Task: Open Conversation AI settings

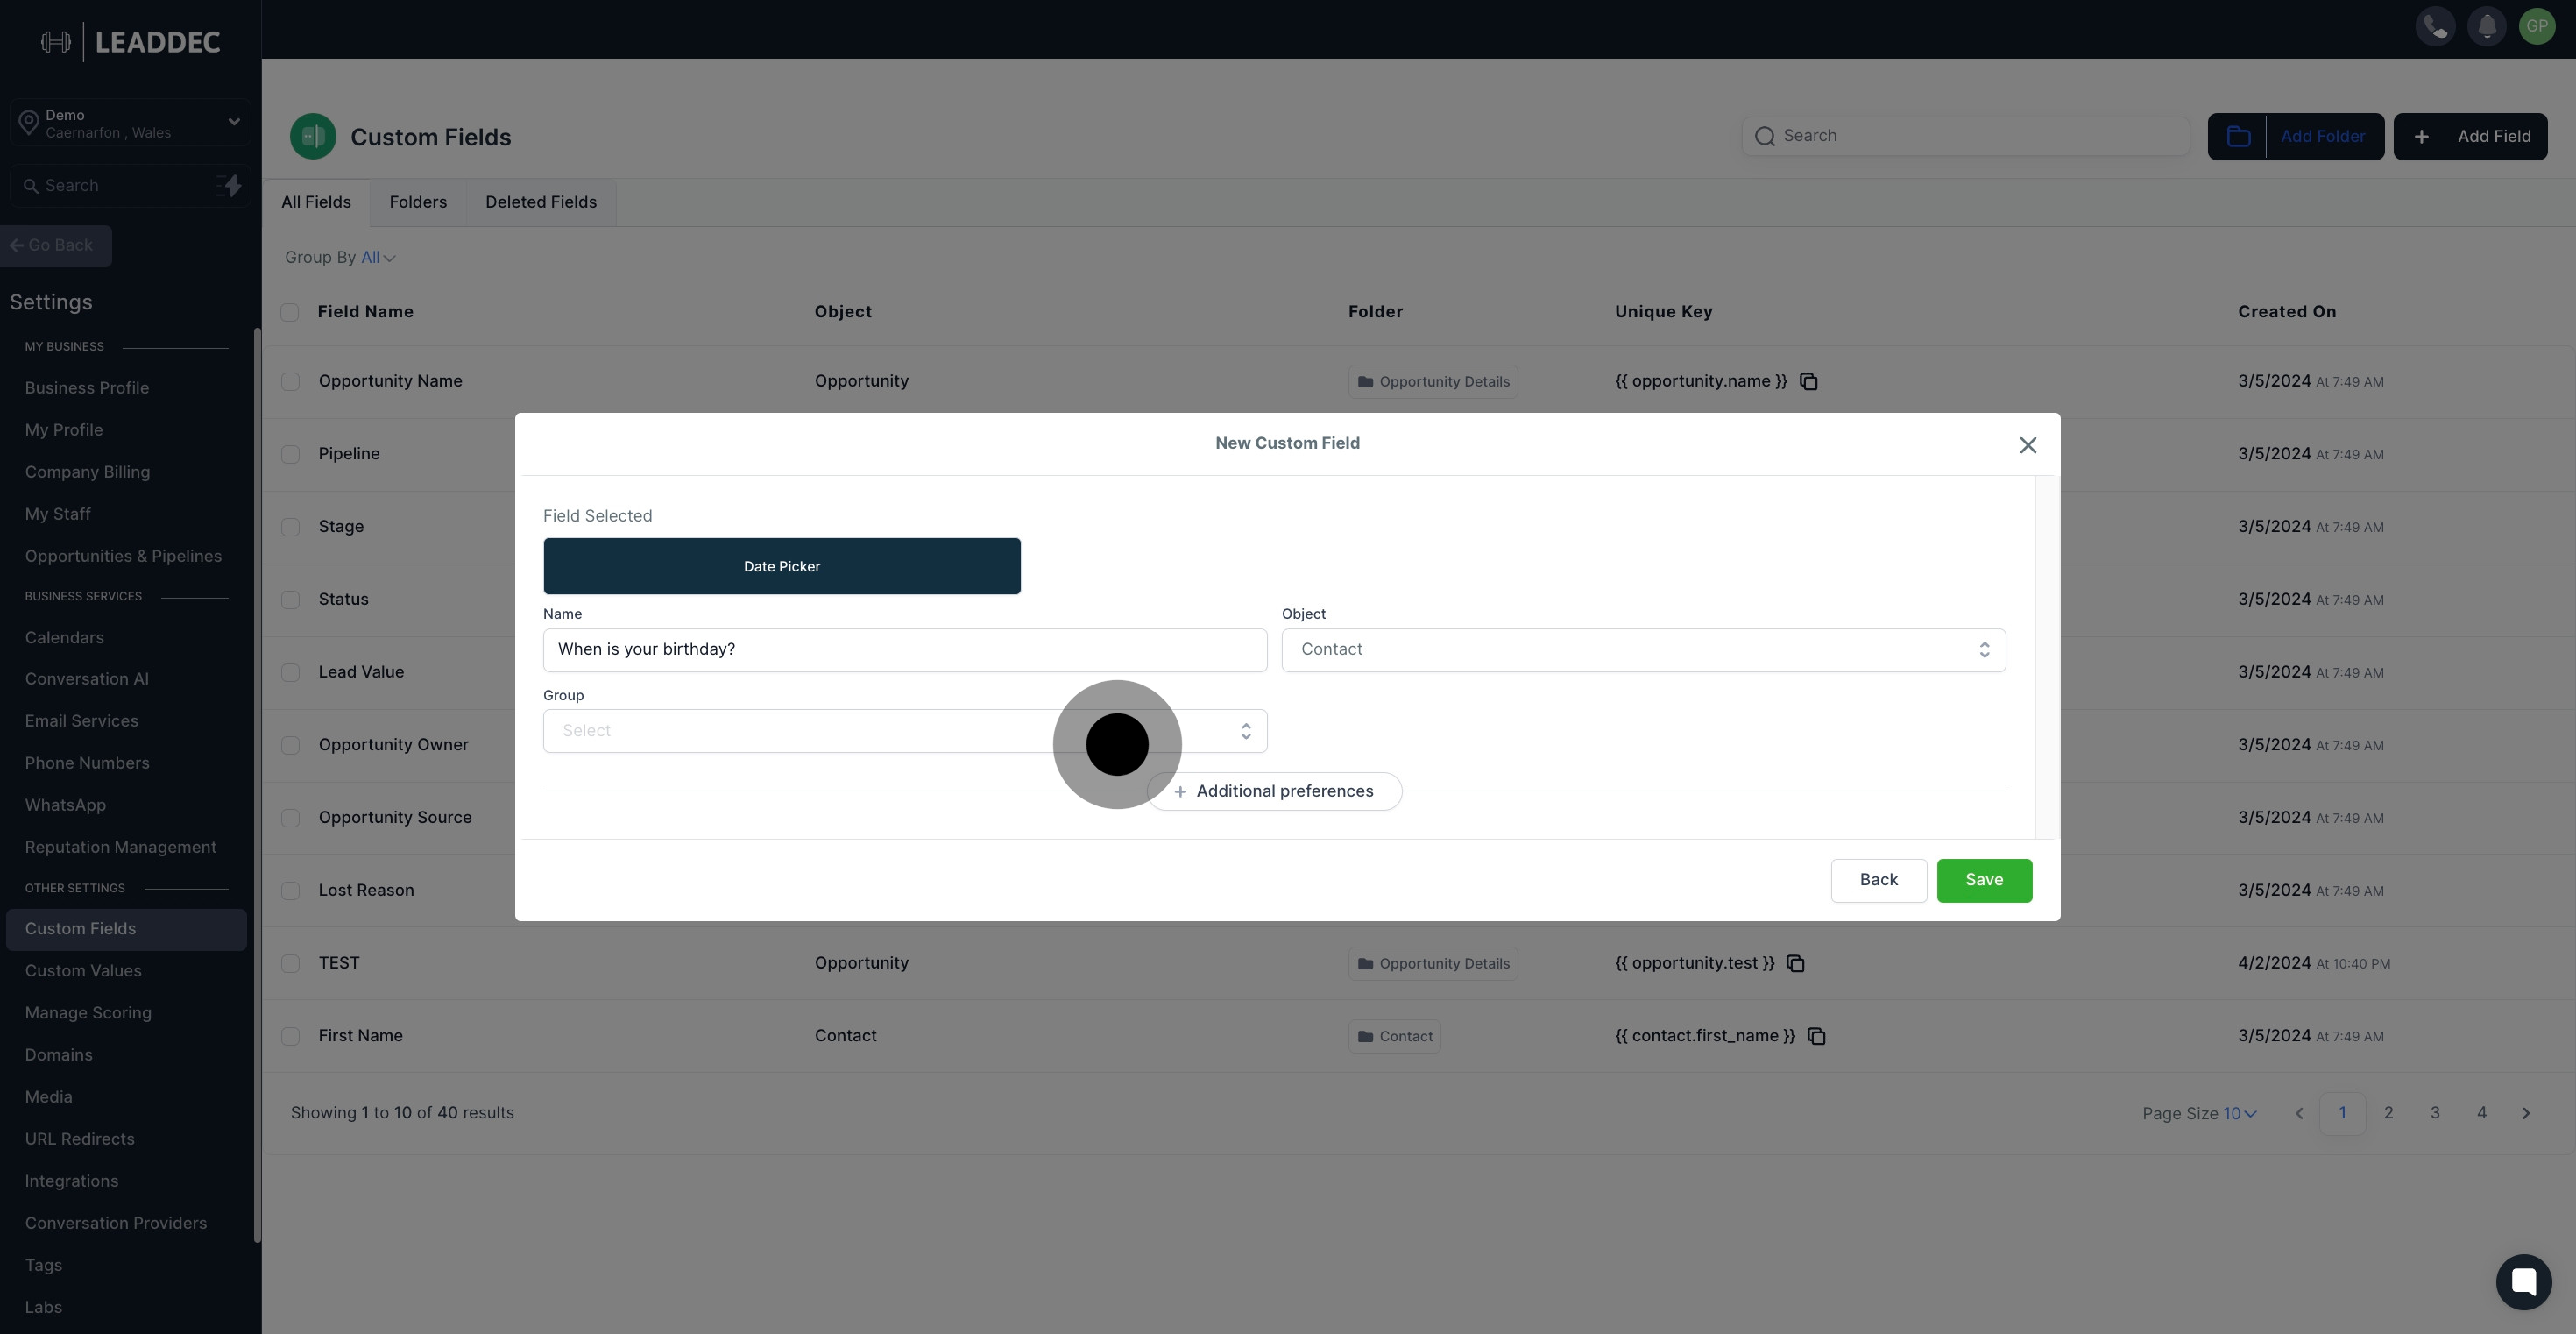Action: pos(86,679)
